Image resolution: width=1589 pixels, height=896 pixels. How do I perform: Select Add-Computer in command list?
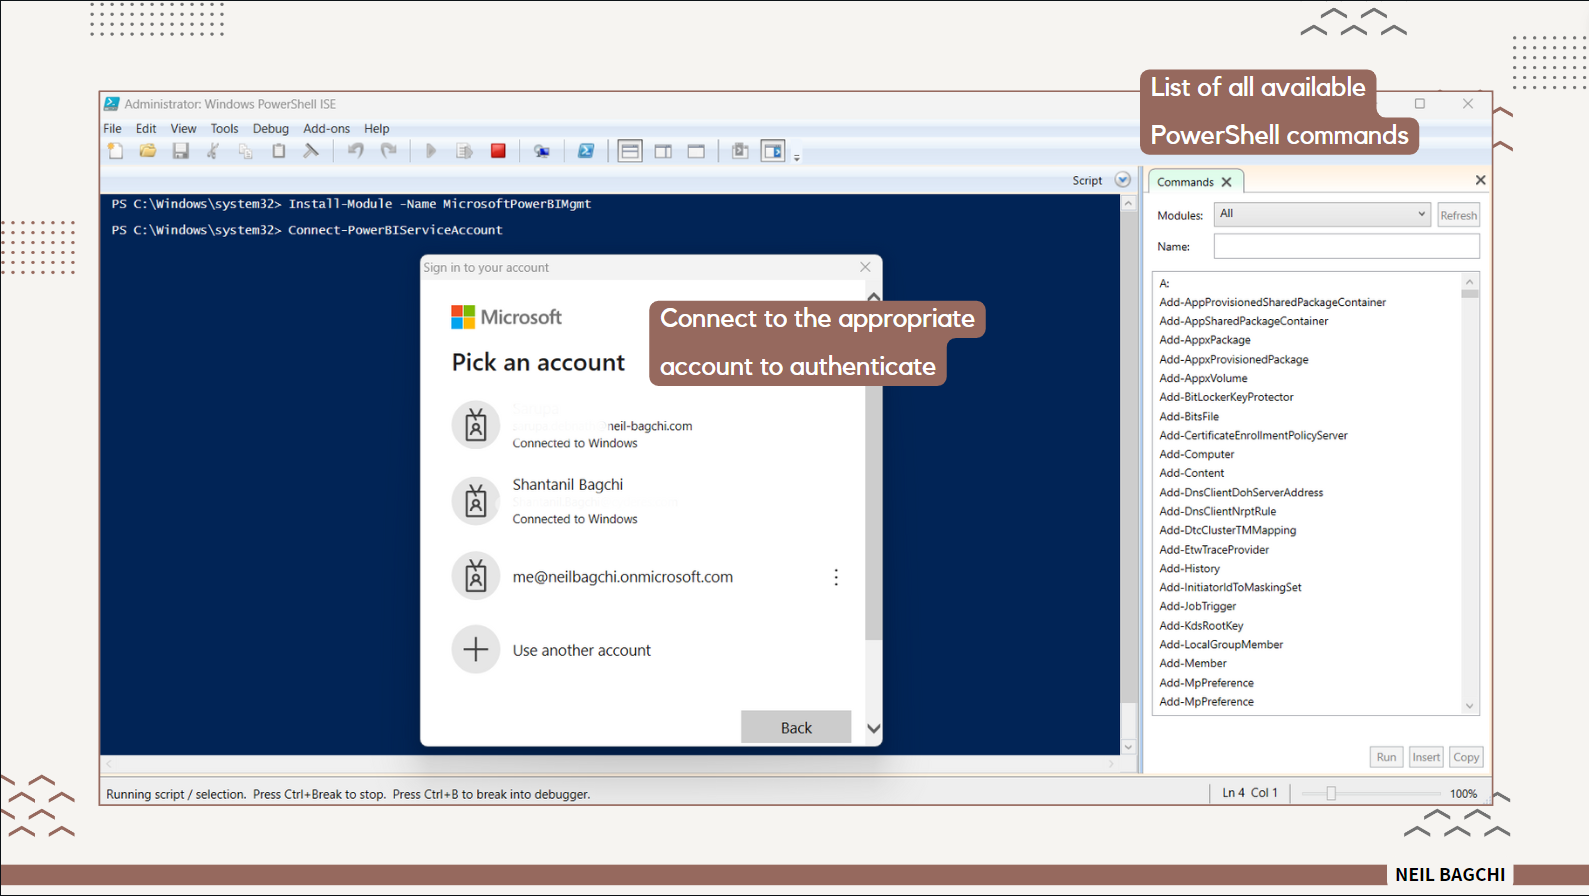click(x=1197, y=454)
